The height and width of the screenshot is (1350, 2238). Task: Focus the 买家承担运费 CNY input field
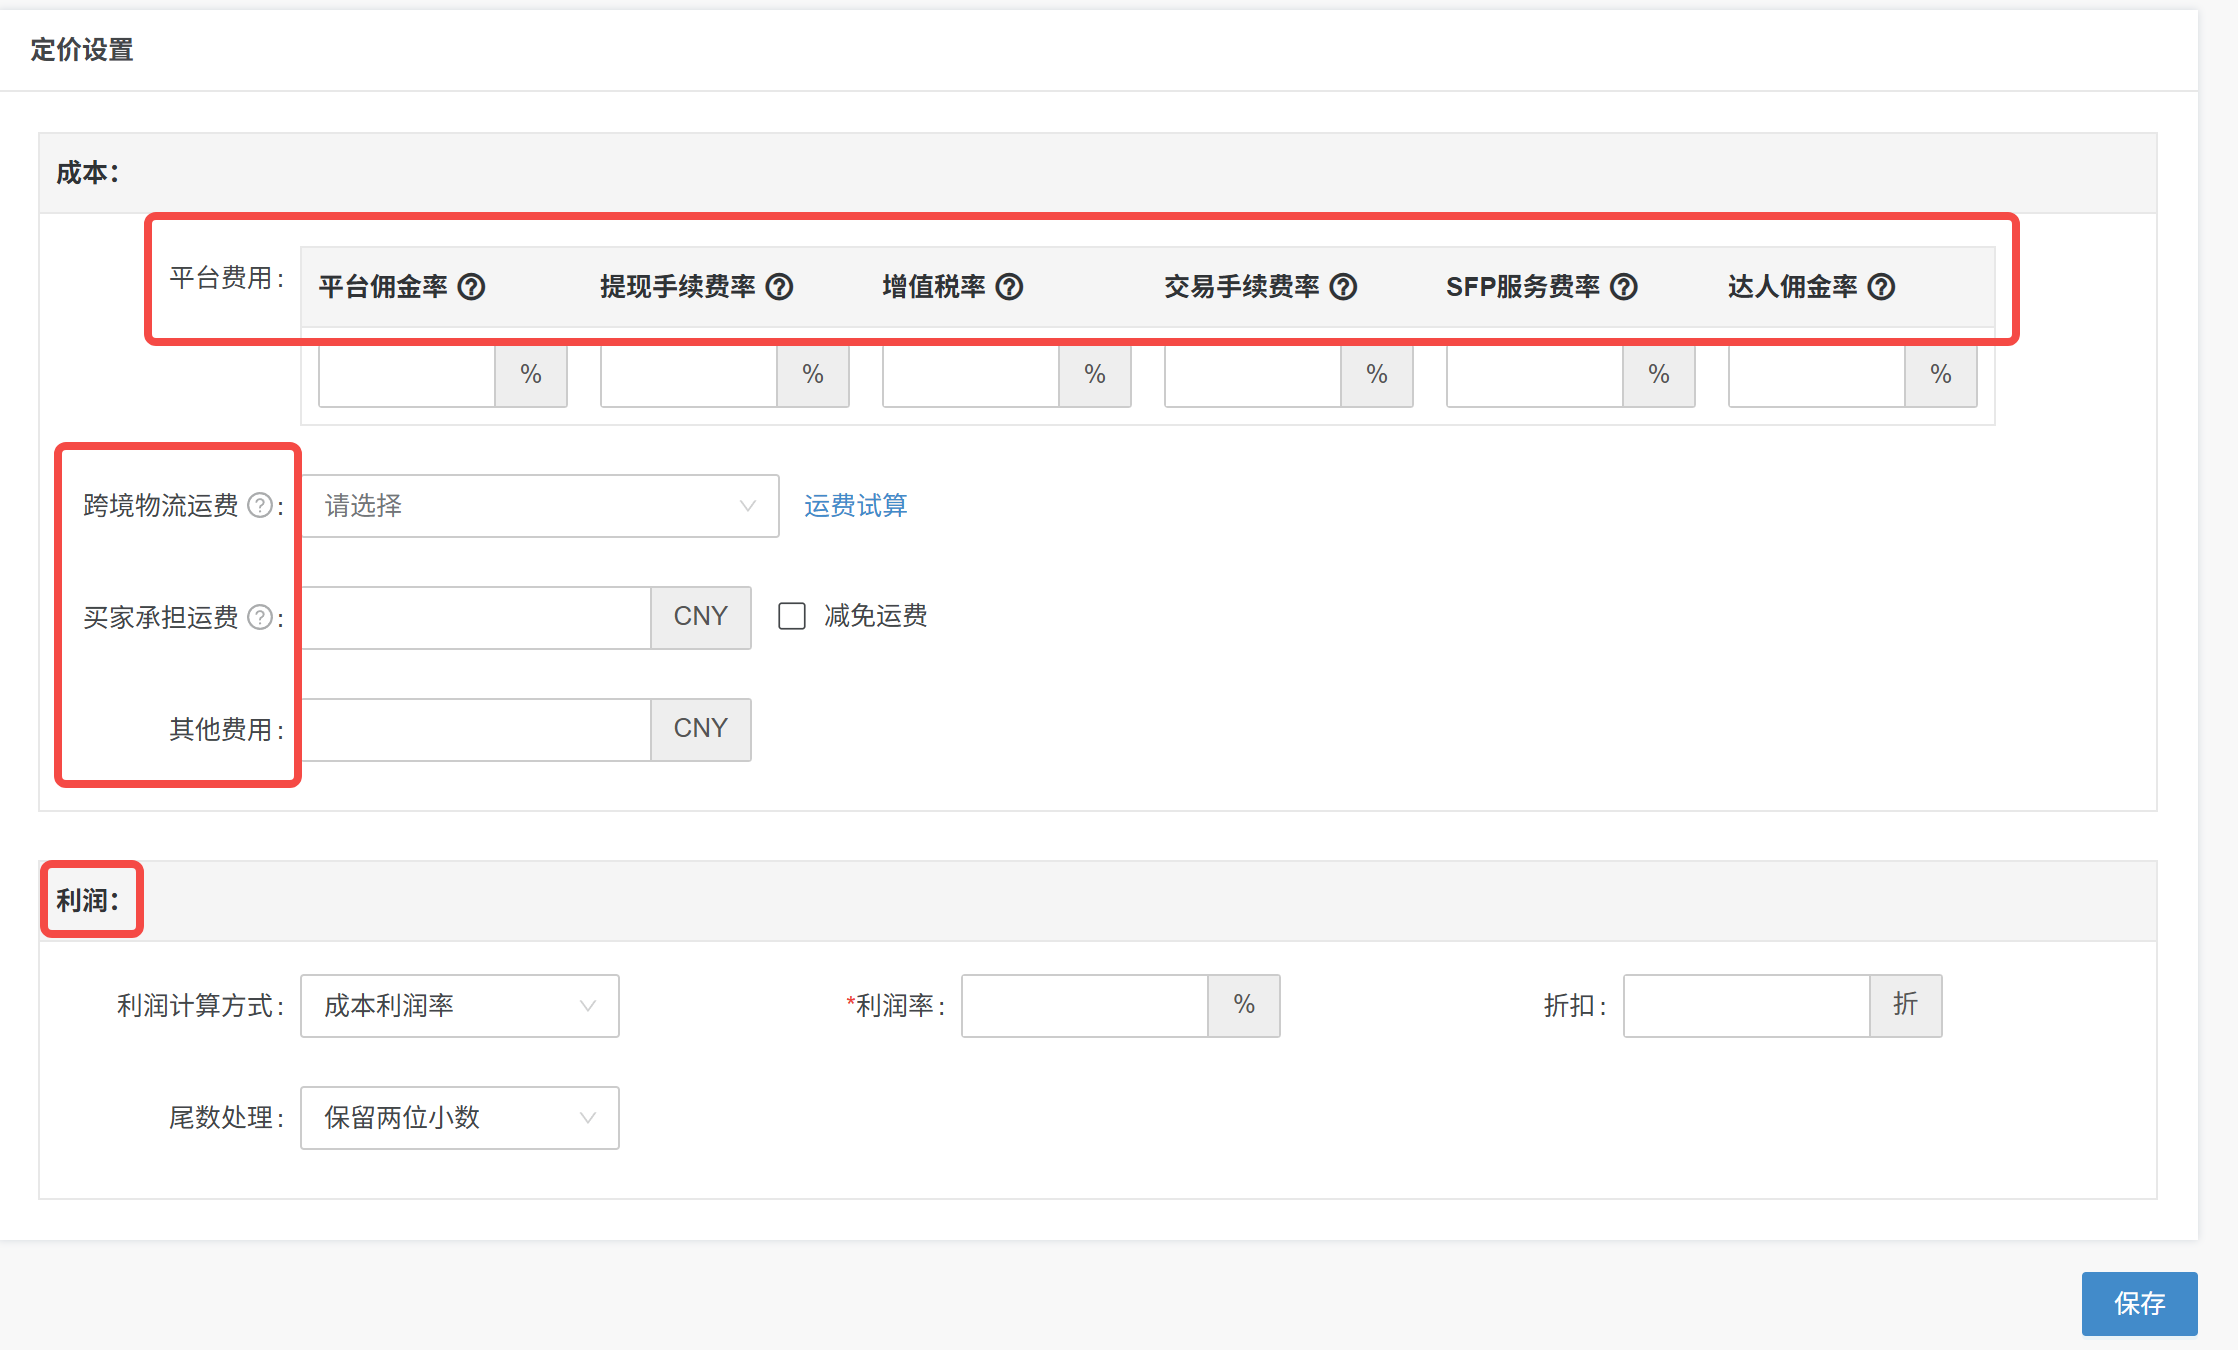(x=477, y=618)
